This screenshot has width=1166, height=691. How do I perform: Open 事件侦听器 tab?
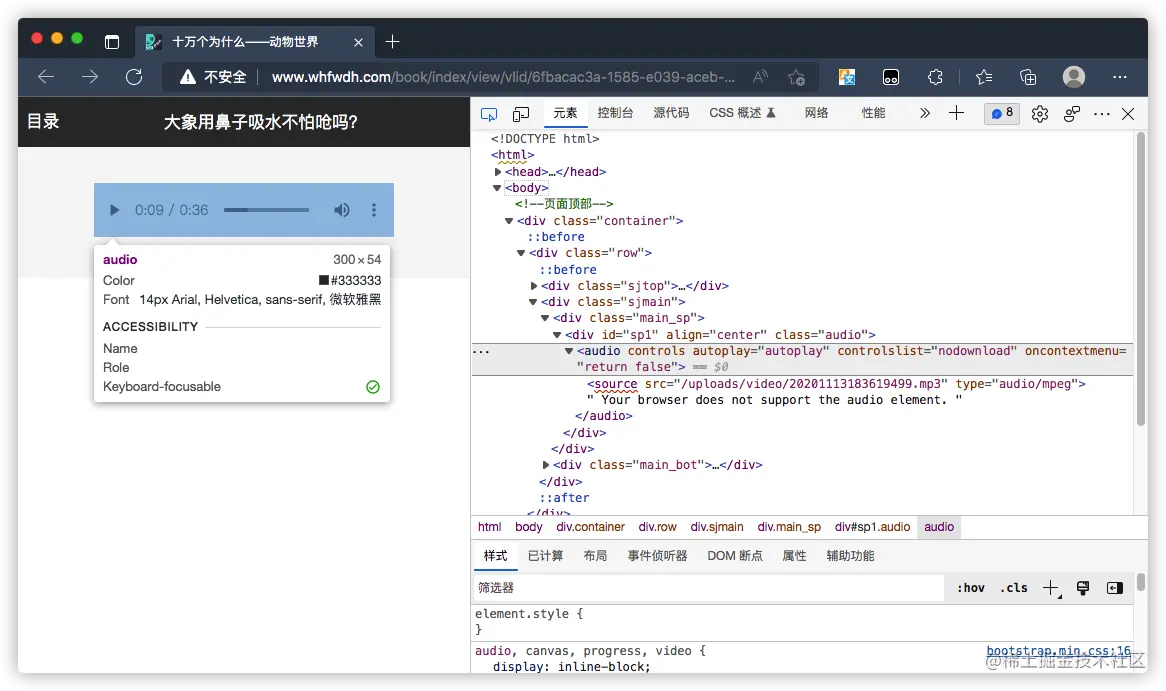(657, 556)
